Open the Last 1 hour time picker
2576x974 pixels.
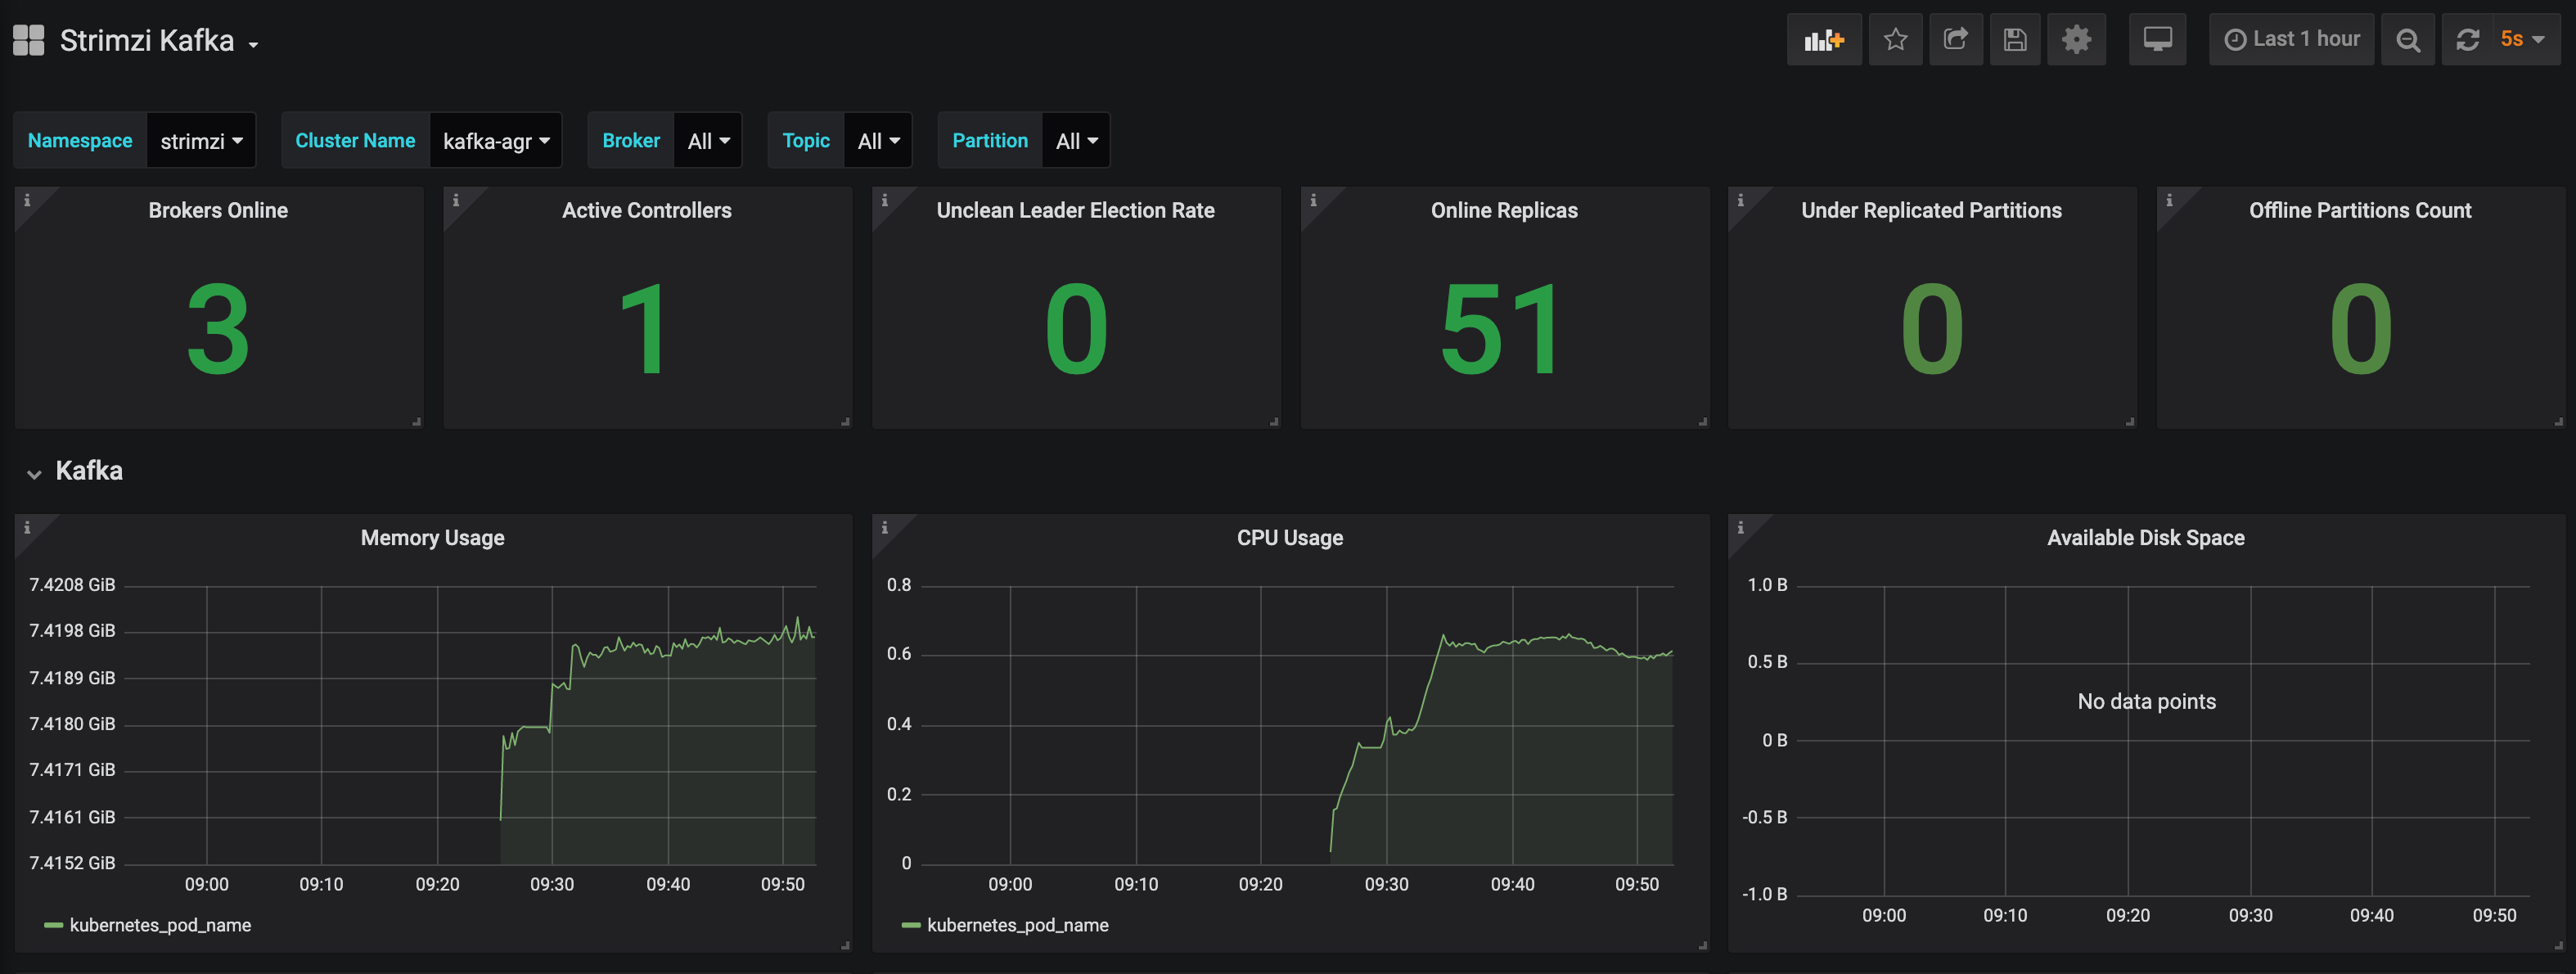[2291, 40]
